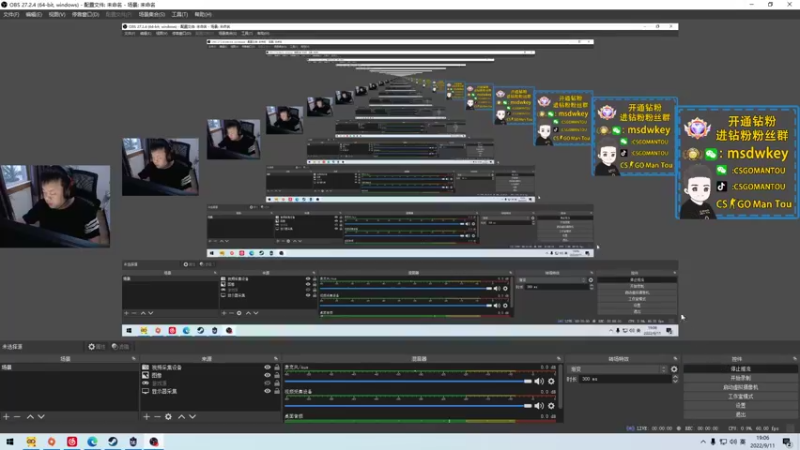Move scene down with the scenes panel arrow
The width and height of the screenshot is (800, 450).
pyautogui.click(x=41, y=417)
